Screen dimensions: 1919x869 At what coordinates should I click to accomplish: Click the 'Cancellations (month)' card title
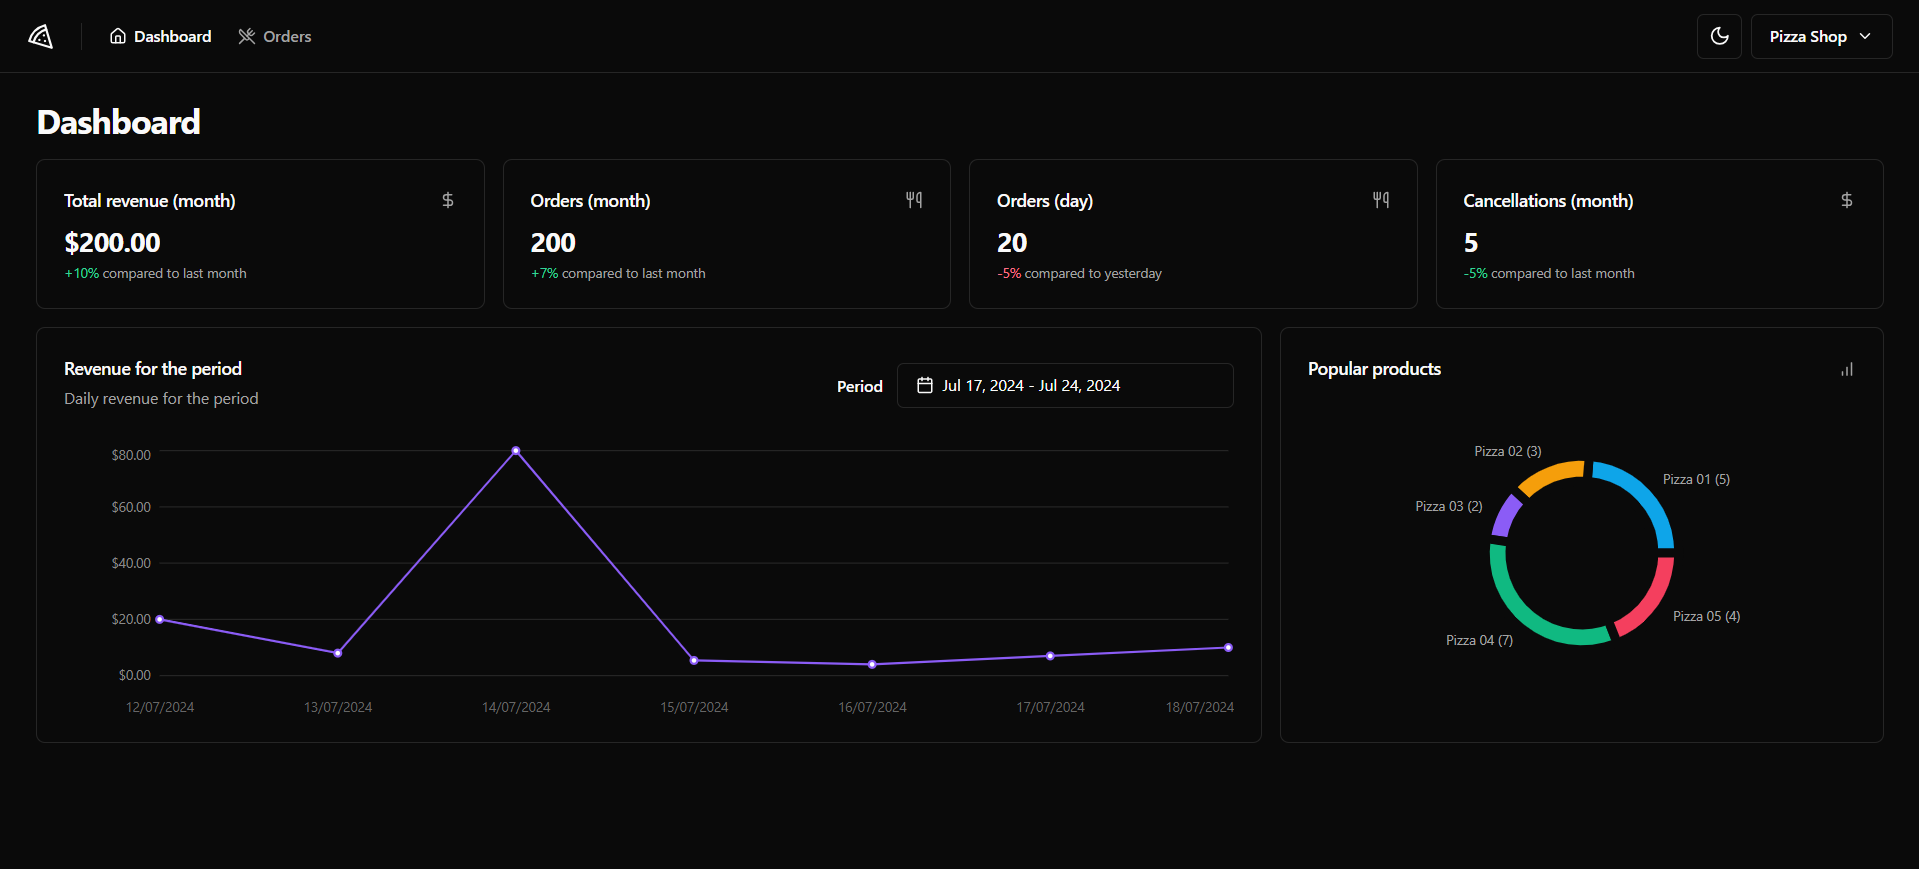pos(1548,201)
